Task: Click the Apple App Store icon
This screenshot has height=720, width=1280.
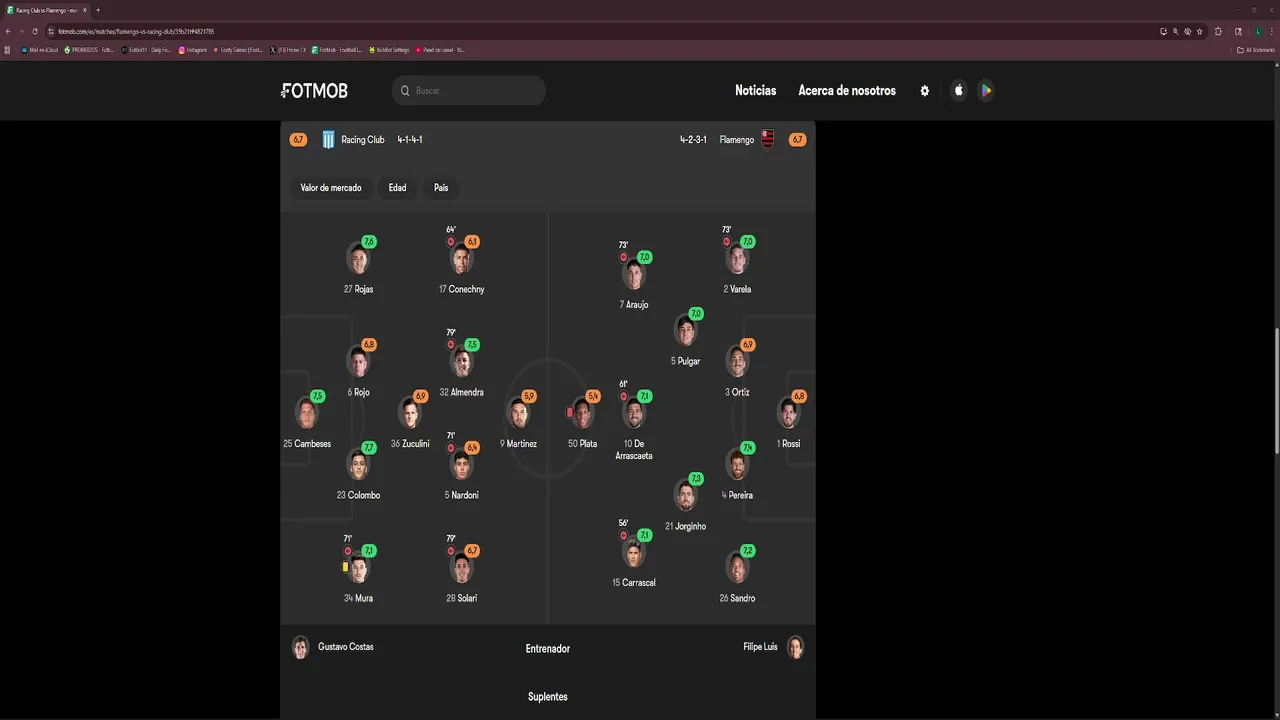Action: (959, 91)
